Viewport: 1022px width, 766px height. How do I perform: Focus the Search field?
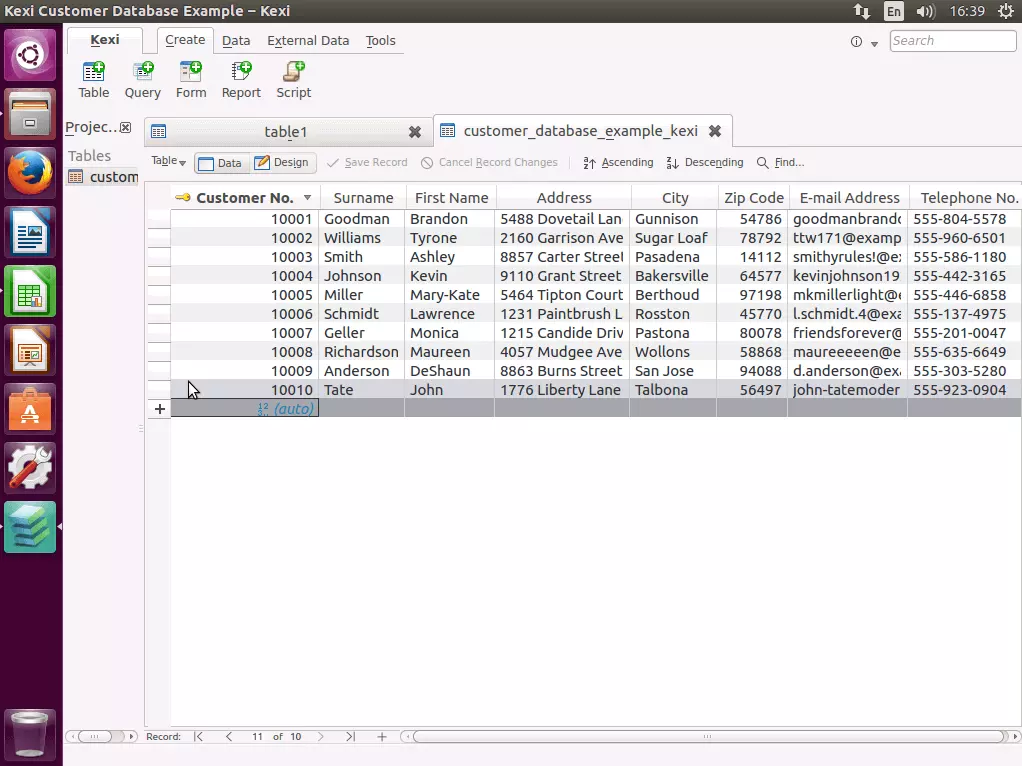952,40
